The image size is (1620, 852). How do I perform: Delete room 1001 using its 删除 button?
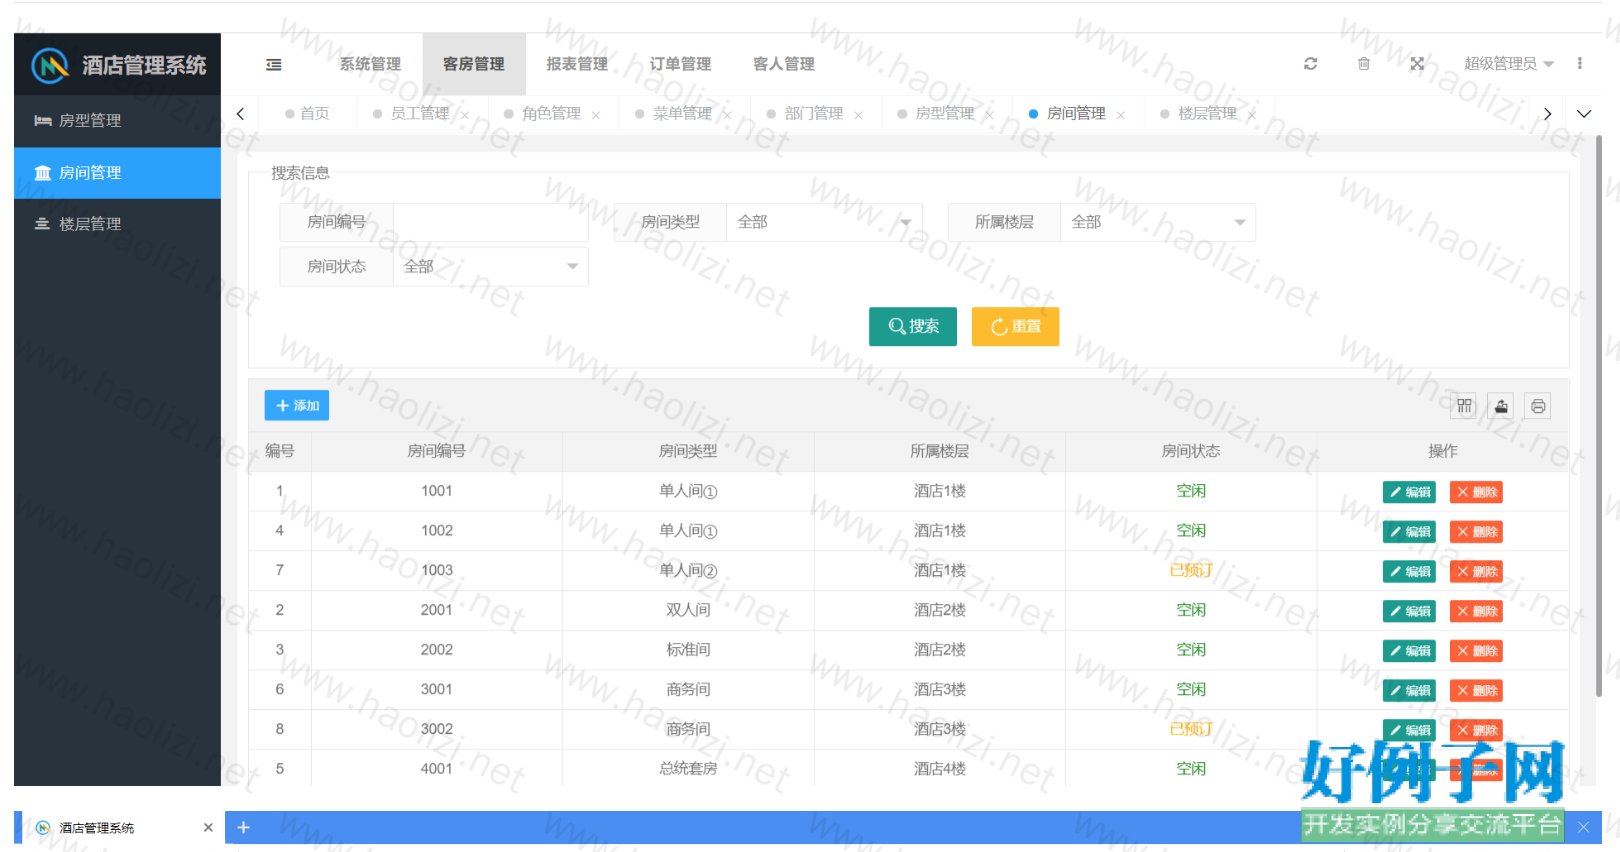[x=1476, y=492]
